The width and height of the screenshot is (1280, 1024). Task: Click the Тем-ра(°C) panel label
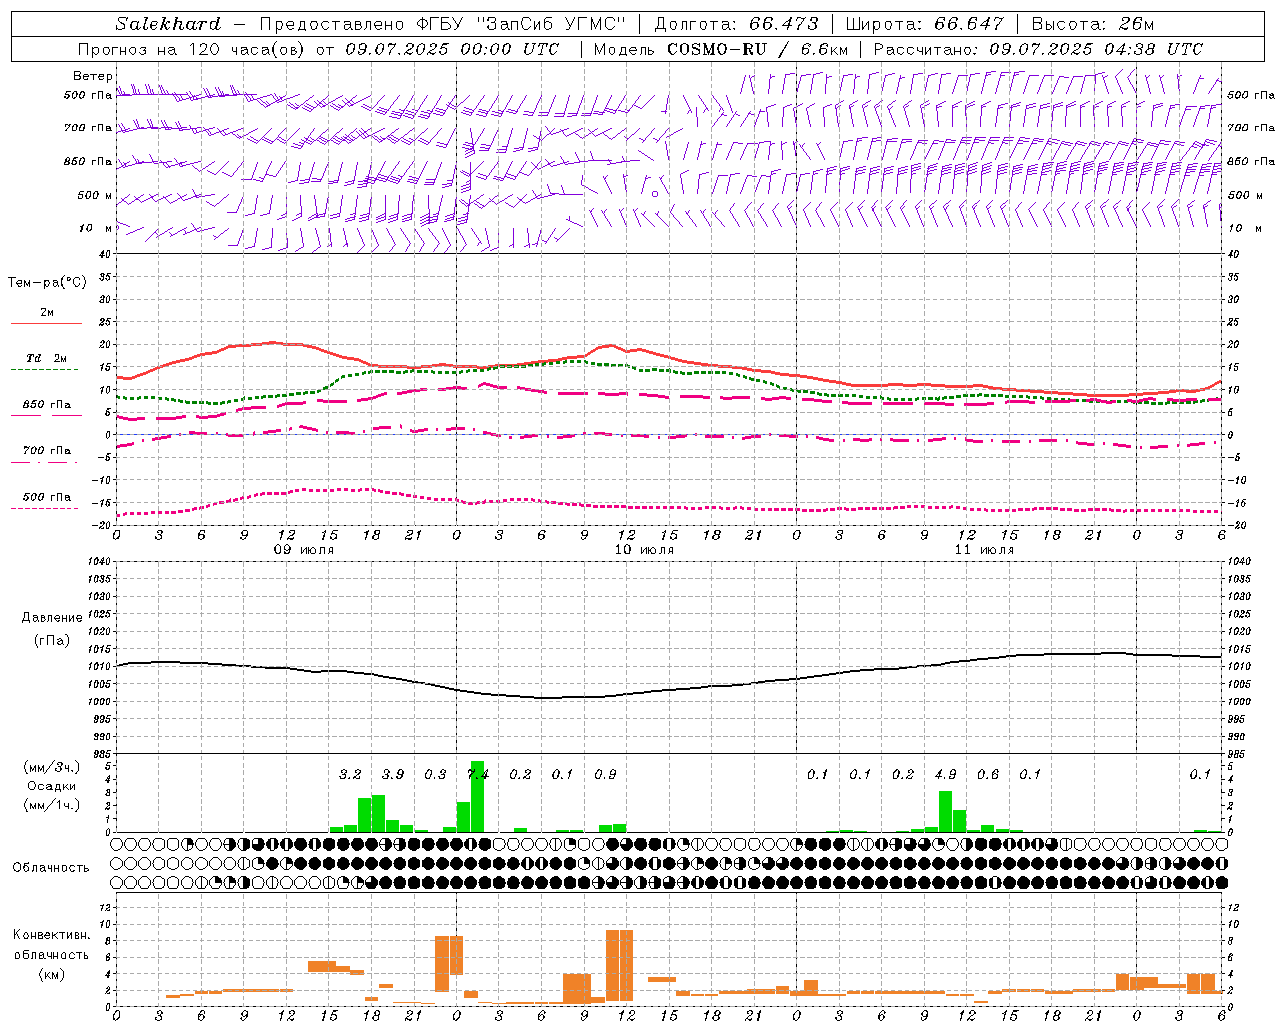click(47, 283)
